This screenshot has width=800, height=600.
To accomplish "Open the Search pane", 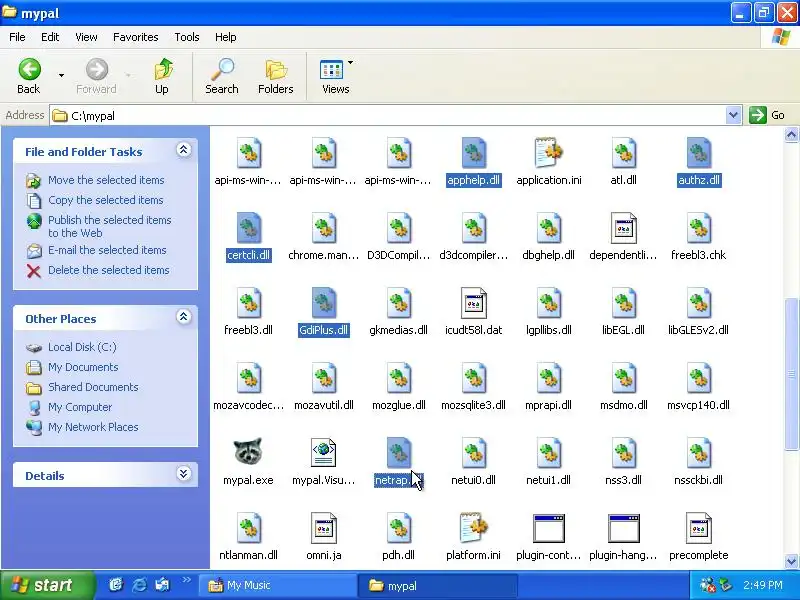I will point(222,76).
